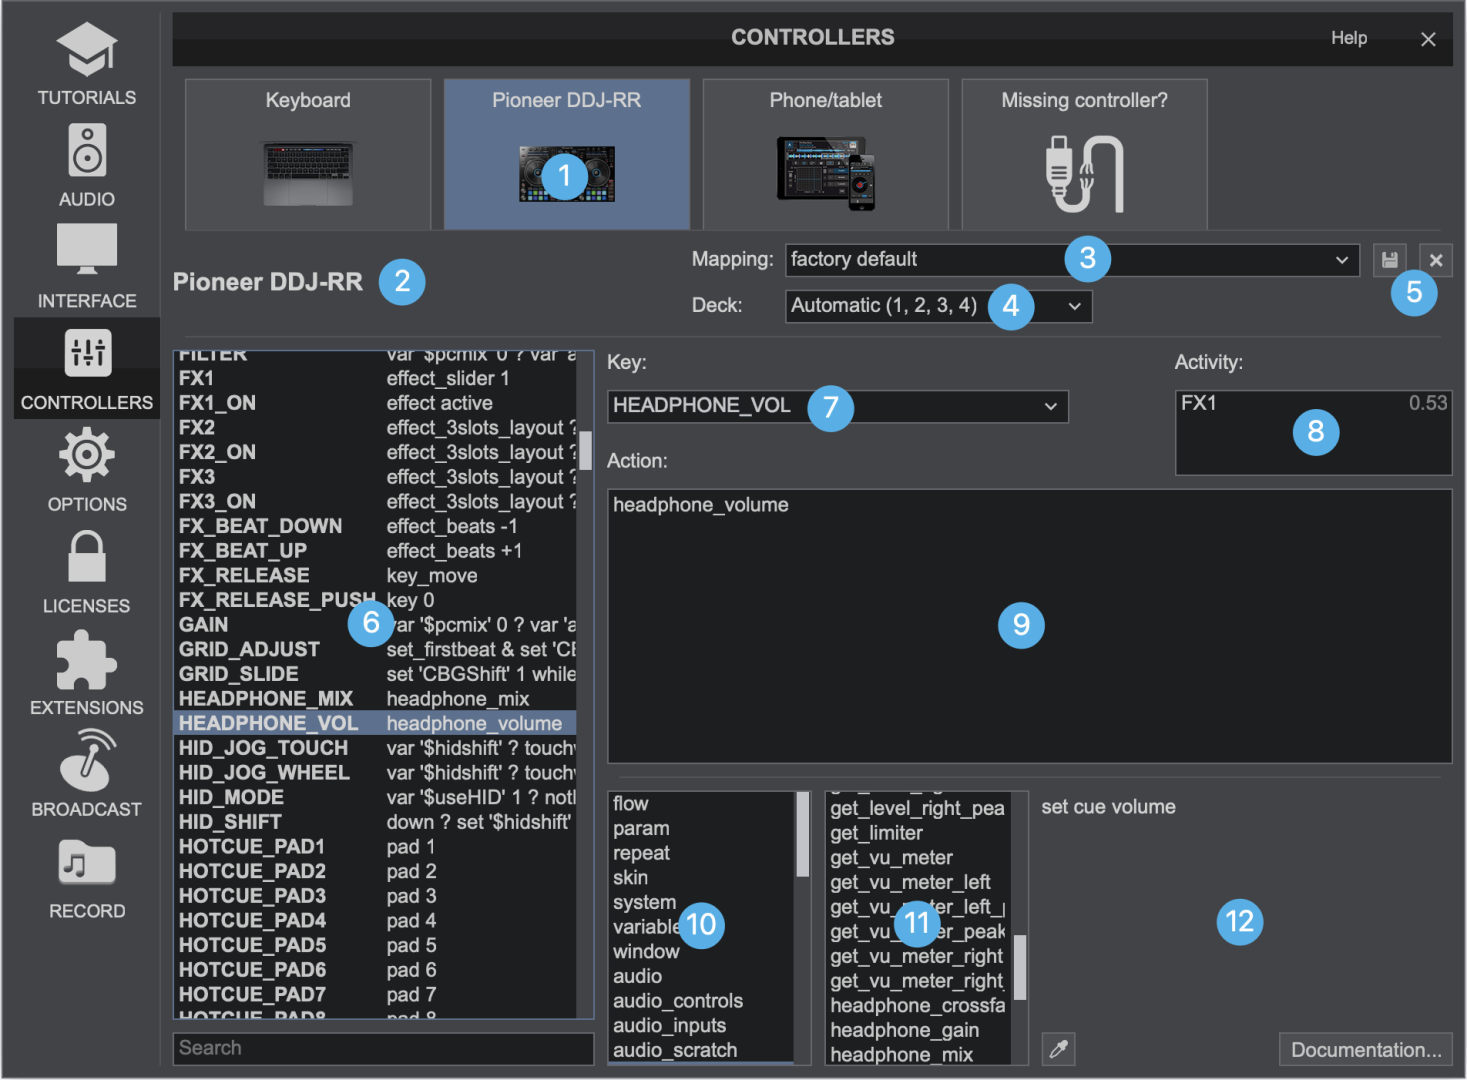1467x1080 pixels.
Task: Open the Licenses padlock section
Action: point(87,572)
